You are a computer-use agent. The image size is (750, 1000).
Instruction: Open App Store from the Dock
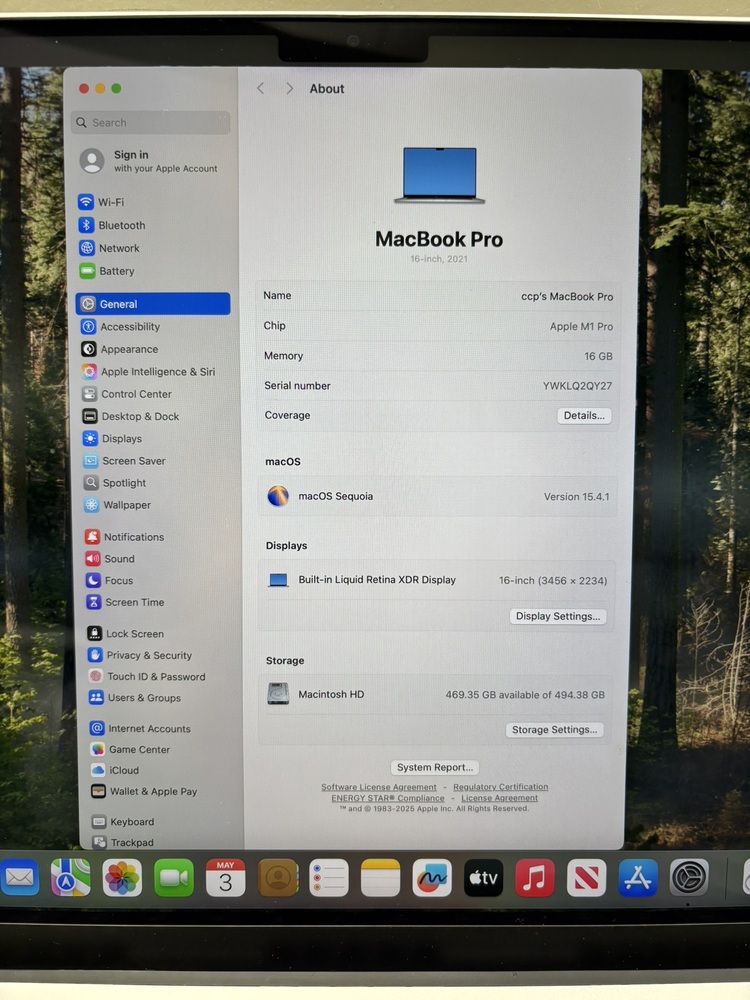tap(638, 878)
